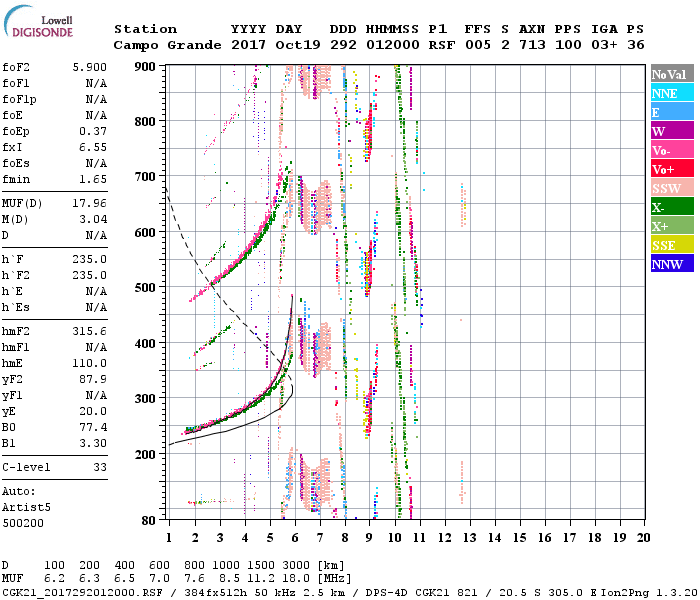The width and height of the screenshot is (700, 600).
Task: Click the hmF2 value 315.6
Action: click(x=89, y=331)
